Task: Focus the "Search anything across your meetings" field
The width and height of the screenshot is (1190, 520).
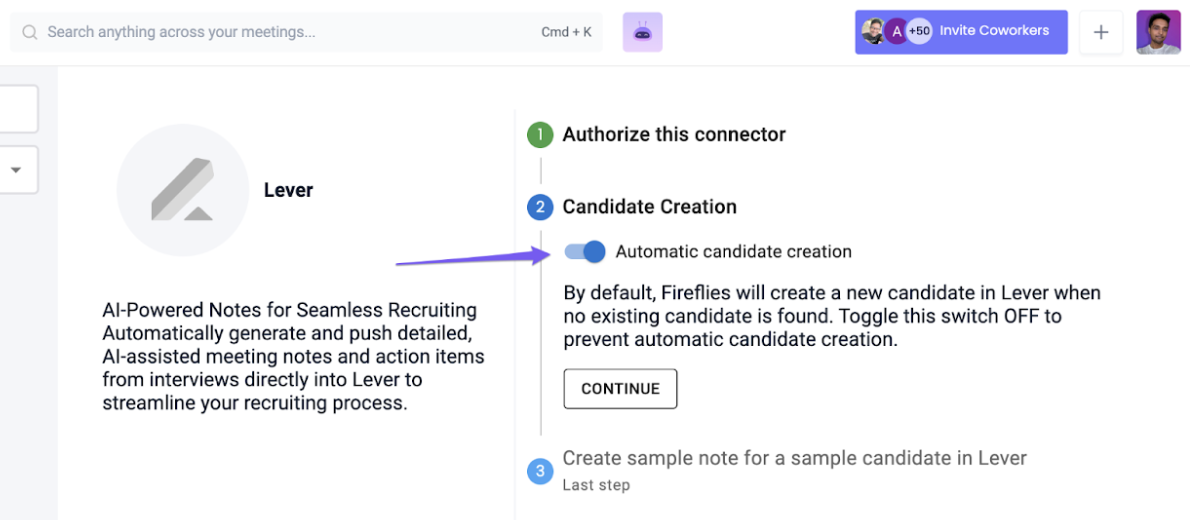Action: tap(306, 33)
